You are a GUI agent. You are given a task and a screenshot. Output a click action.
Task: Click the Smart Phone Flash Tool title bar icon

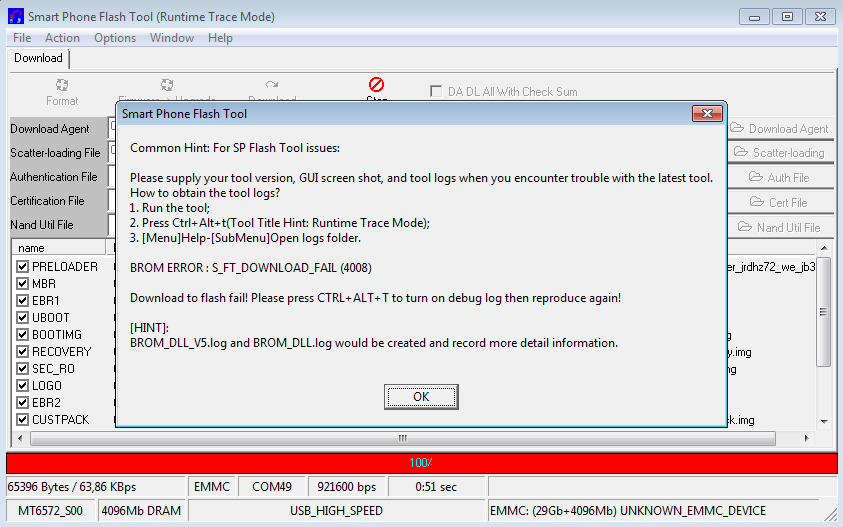[16, 16]
